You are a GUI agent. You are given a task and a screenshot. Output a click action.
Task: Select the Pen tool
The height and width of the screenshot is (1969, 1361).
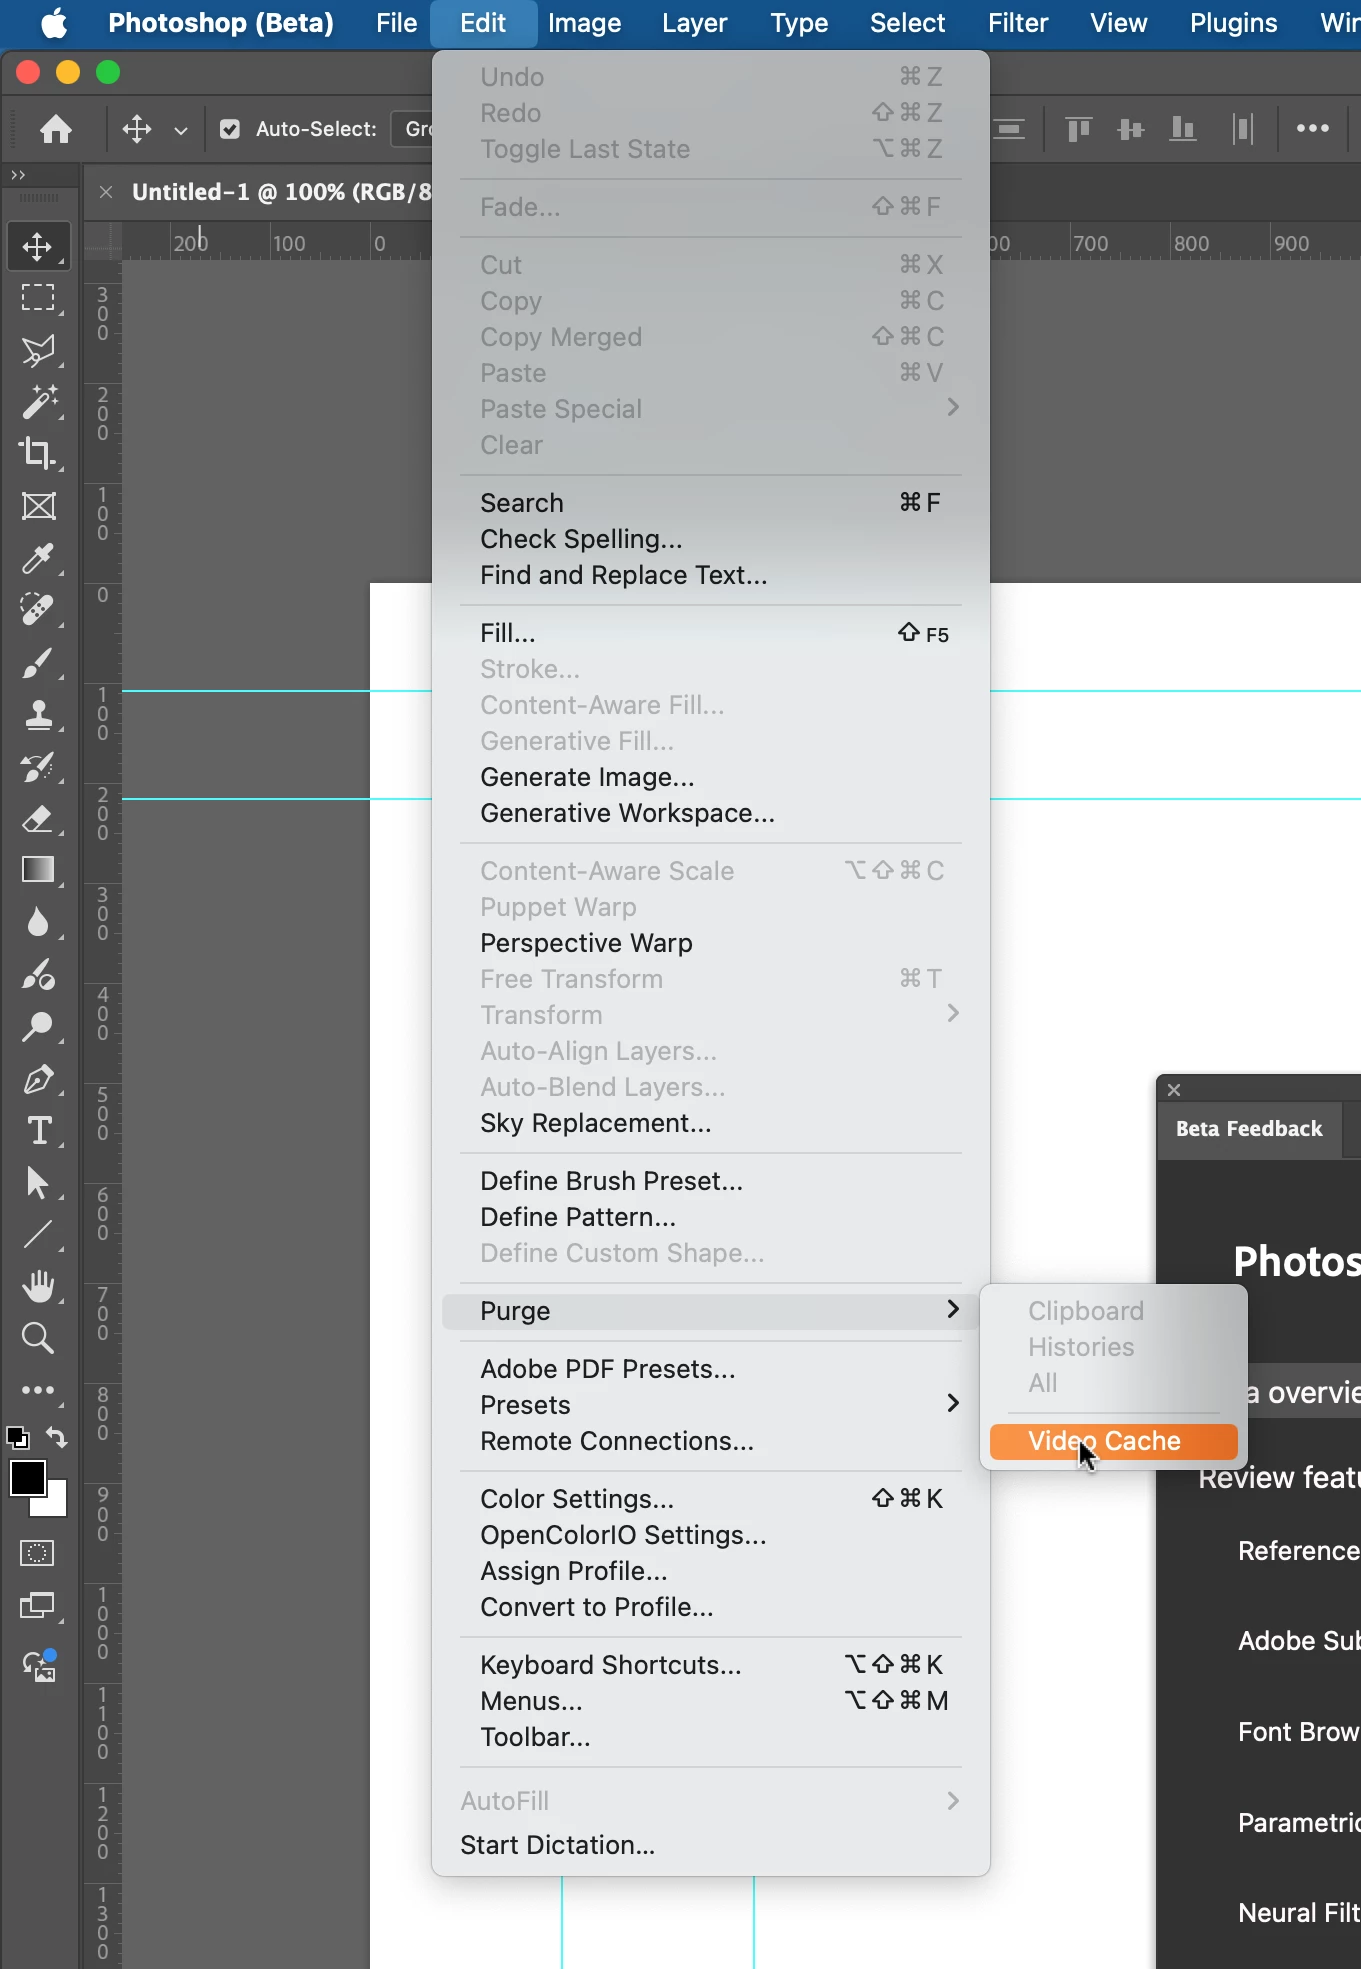[38, 1079]
